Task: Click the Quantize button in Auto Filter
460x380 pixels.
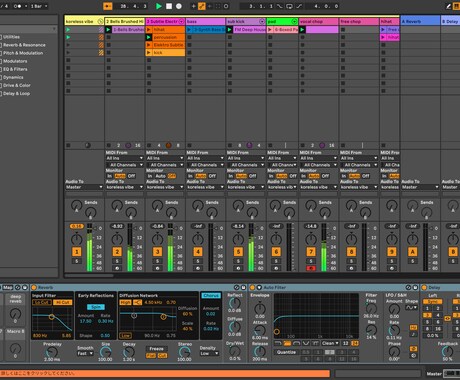Action: pos(286,352)
